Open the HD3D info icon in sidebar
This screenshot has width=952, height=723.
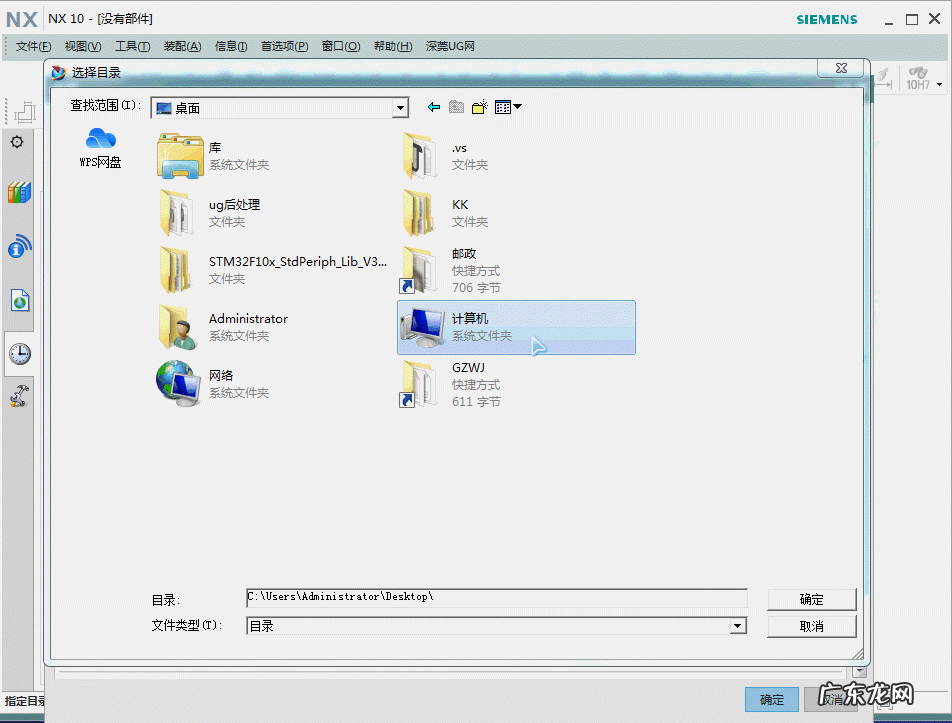(19, 247)
